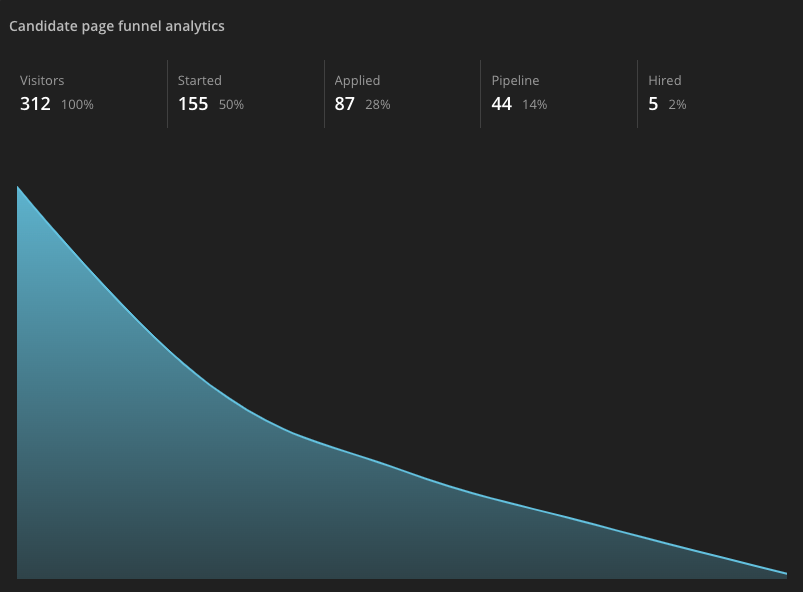The width and height of the screenshot is (803, 592).
Task: Select the Applied stage label
Action: coord(357,80)
